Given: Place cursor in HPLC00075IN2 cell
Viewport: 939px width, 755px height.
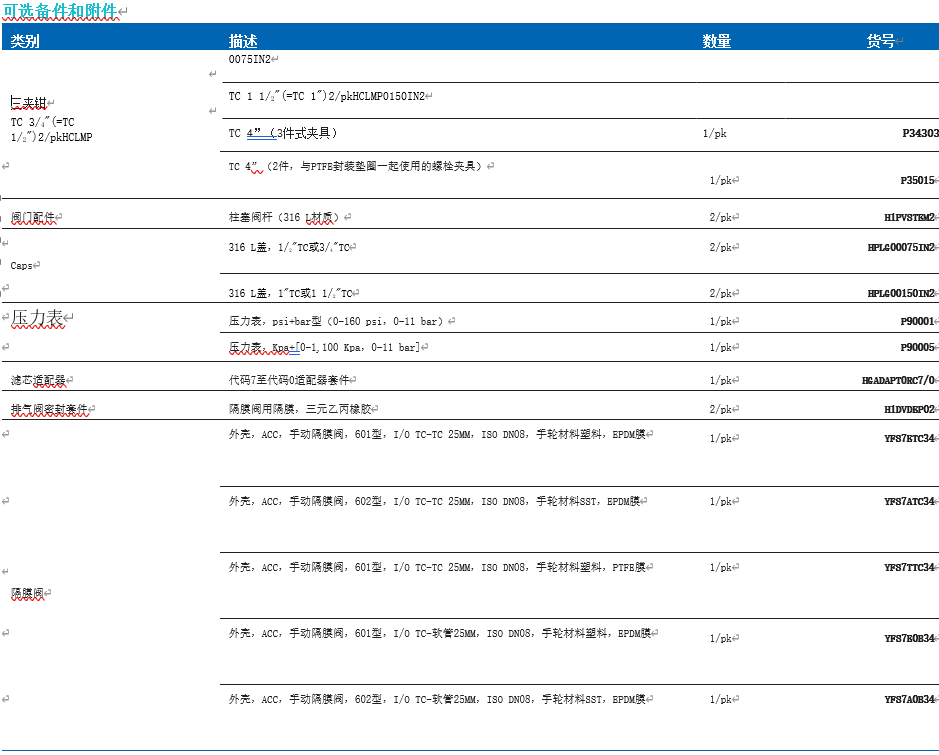Looking at the screenshot, I should click(x=900, y=247).
